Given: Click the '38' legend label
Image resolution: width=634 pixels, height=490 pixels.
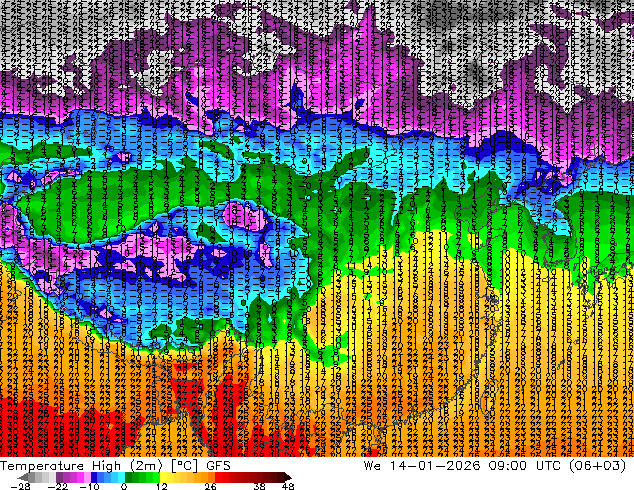Looking at the screenshot, I should click(259, 486).
